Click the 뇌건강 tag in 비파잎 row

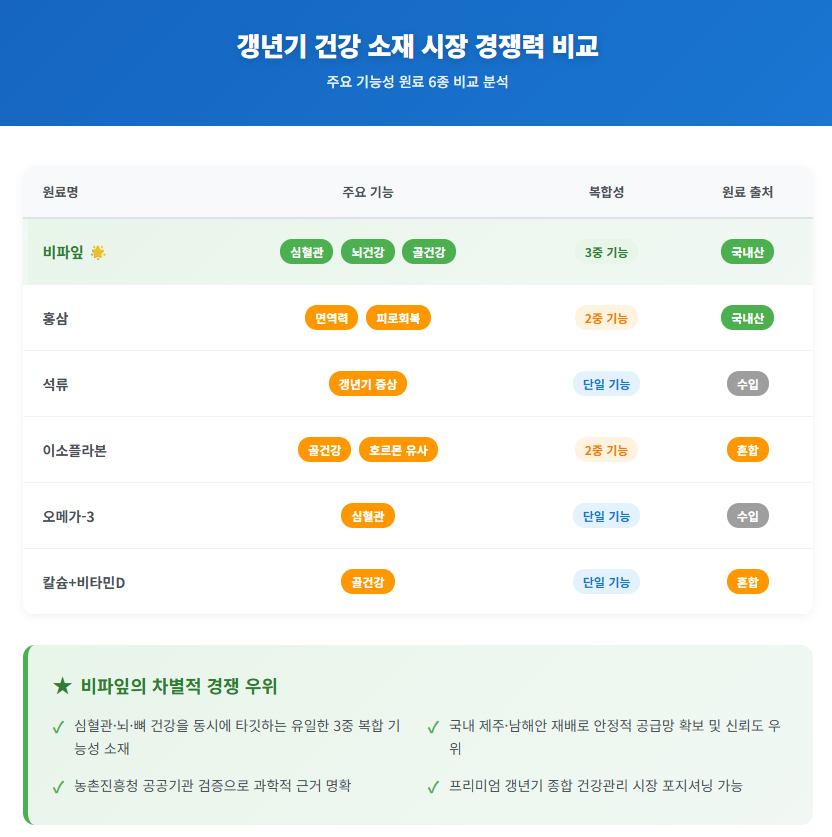click(x=368, y=252)
